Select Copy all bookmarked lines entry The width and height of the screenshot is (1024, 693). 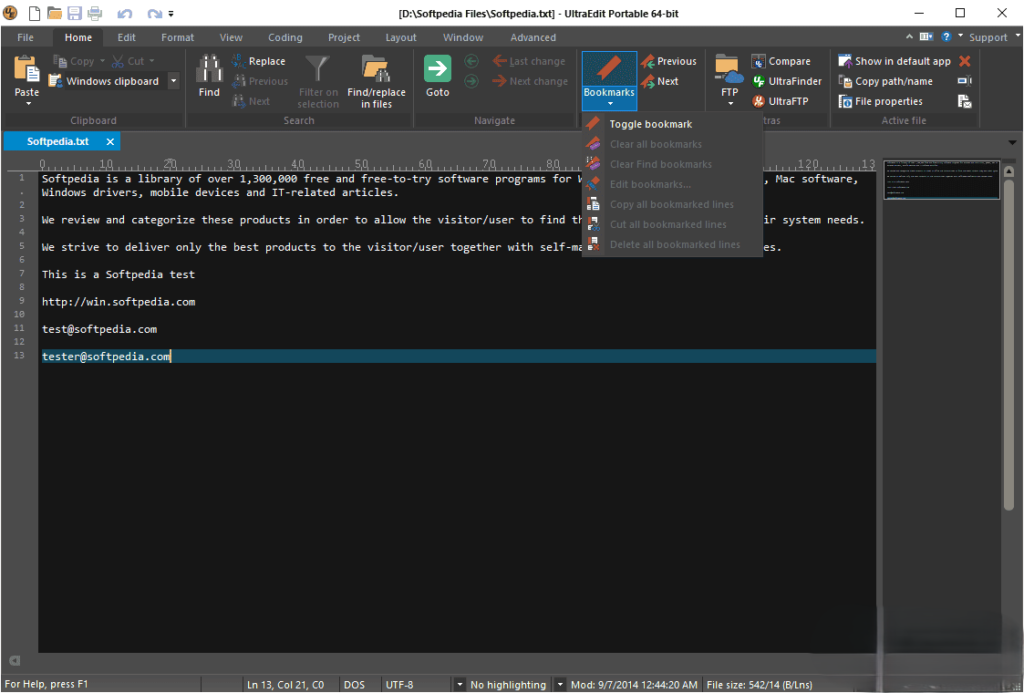(x=673, y=204)
